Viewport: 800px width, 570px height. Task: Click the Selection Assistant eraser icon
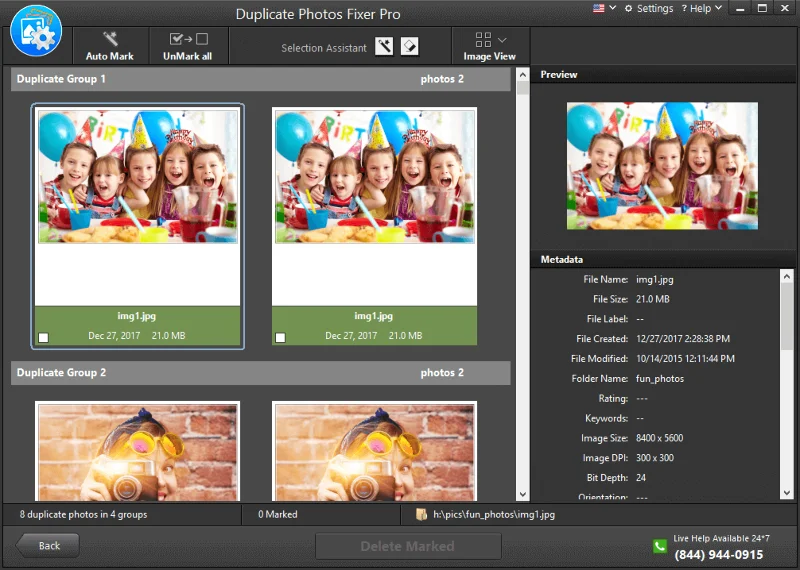tap(410, 47)
